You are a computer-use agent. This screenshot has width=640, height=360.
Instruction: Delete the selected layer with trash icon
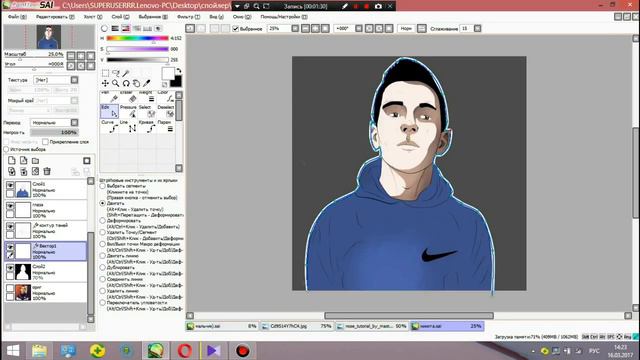click(47, 171)
